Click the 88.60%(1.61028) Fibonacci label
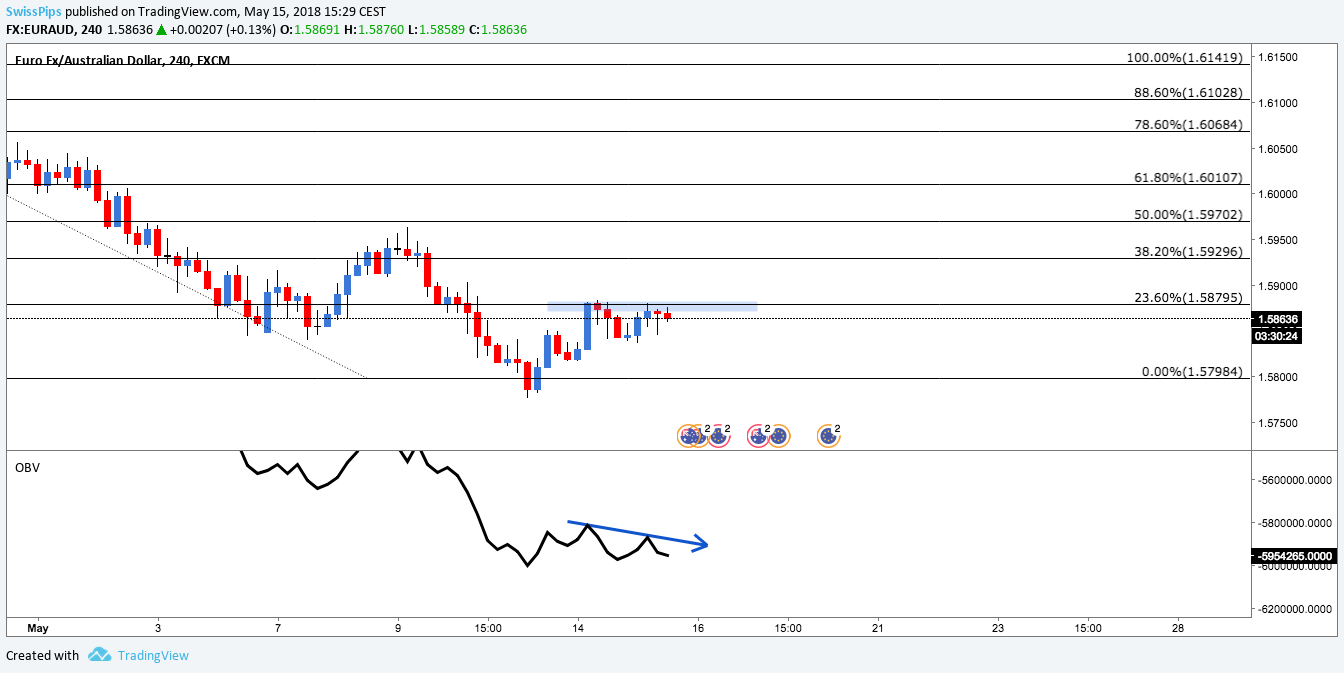Screen dimensions: 1344x673 click(1188, 92)
